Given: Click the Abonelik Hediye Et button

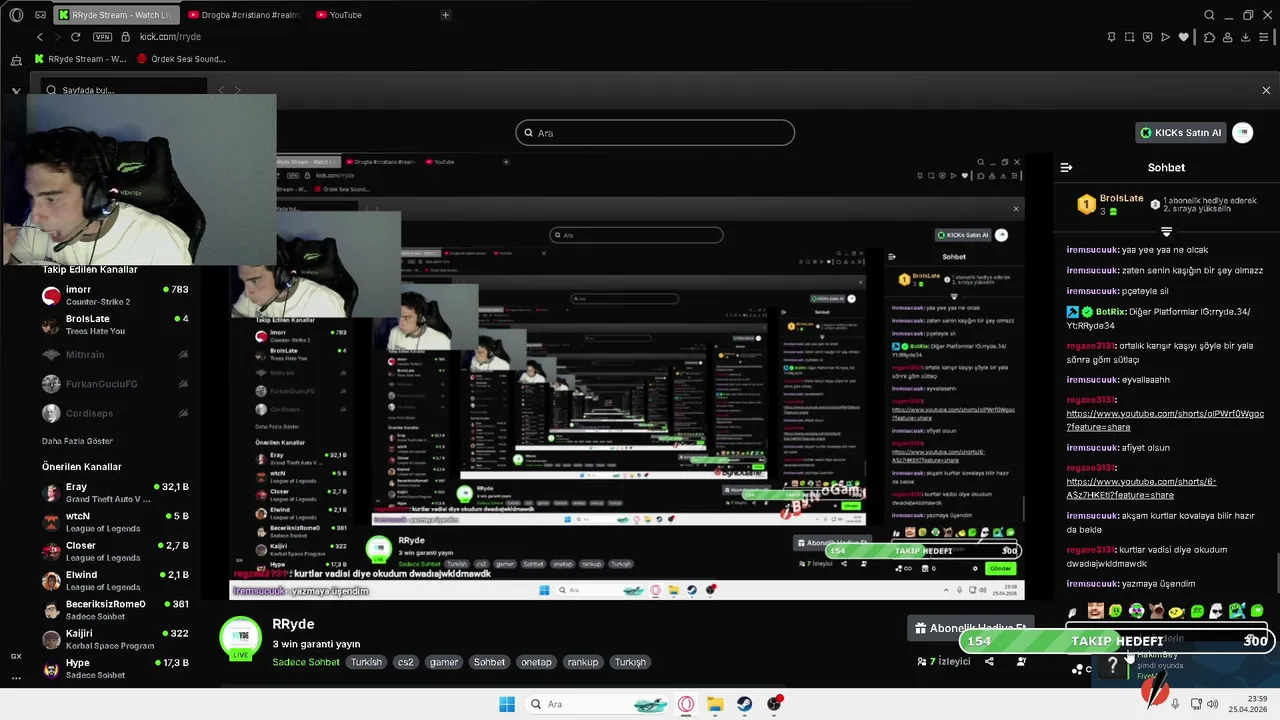Looking at the screenshot, I should pos(970,628).
